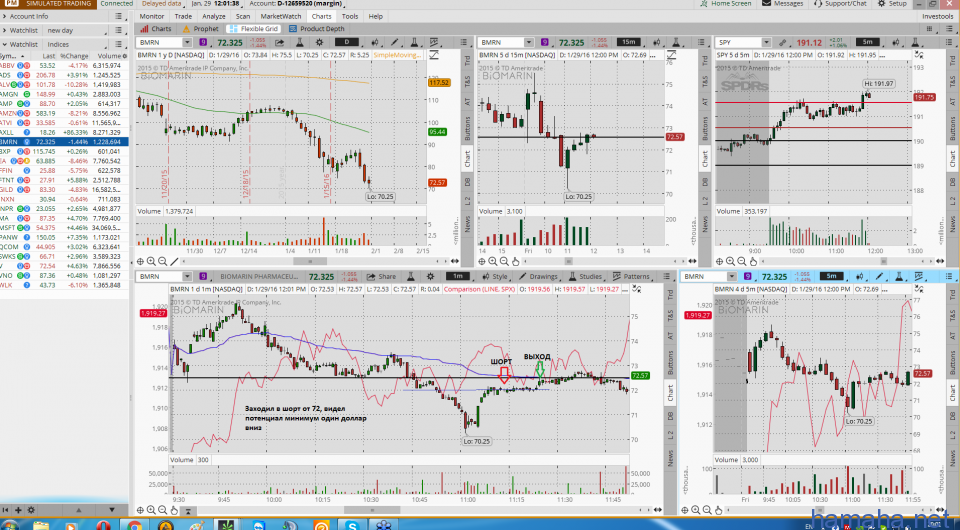Zoom in on BMRN daily chart
960x530 pixels.
(151, 261)
